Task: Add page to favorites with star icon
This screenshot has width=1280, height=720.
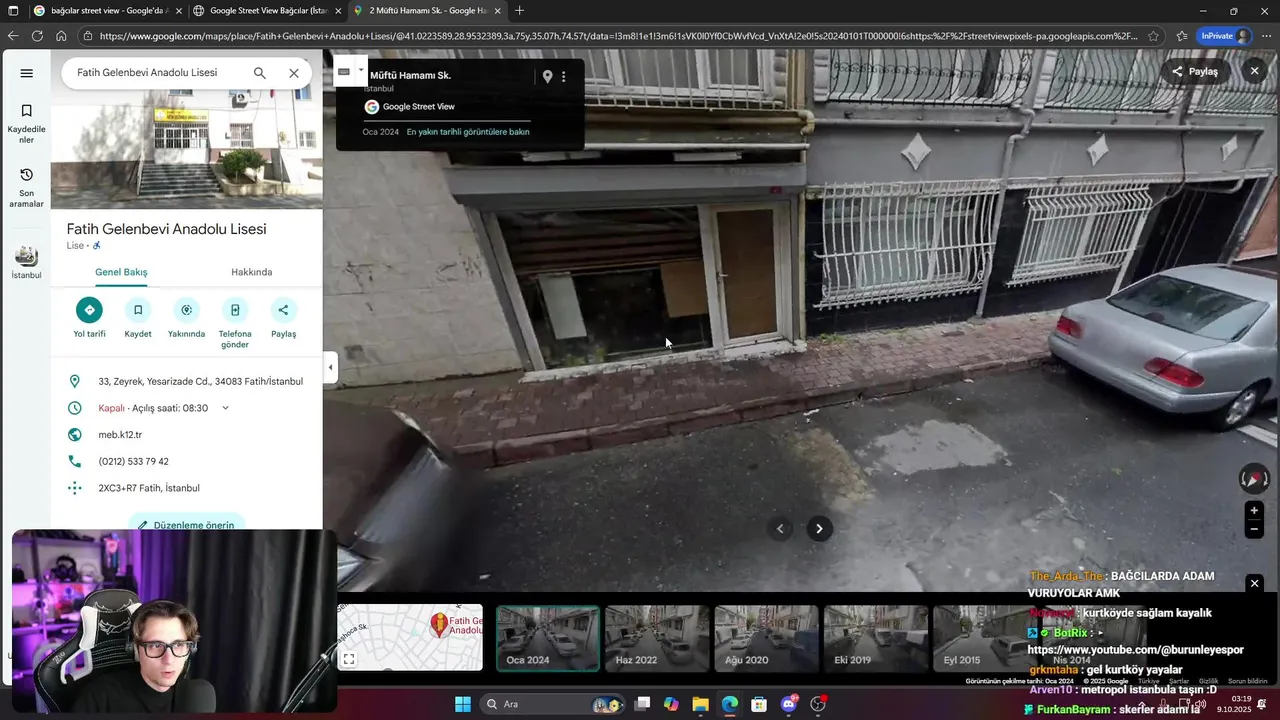Action: point(1154,36)
